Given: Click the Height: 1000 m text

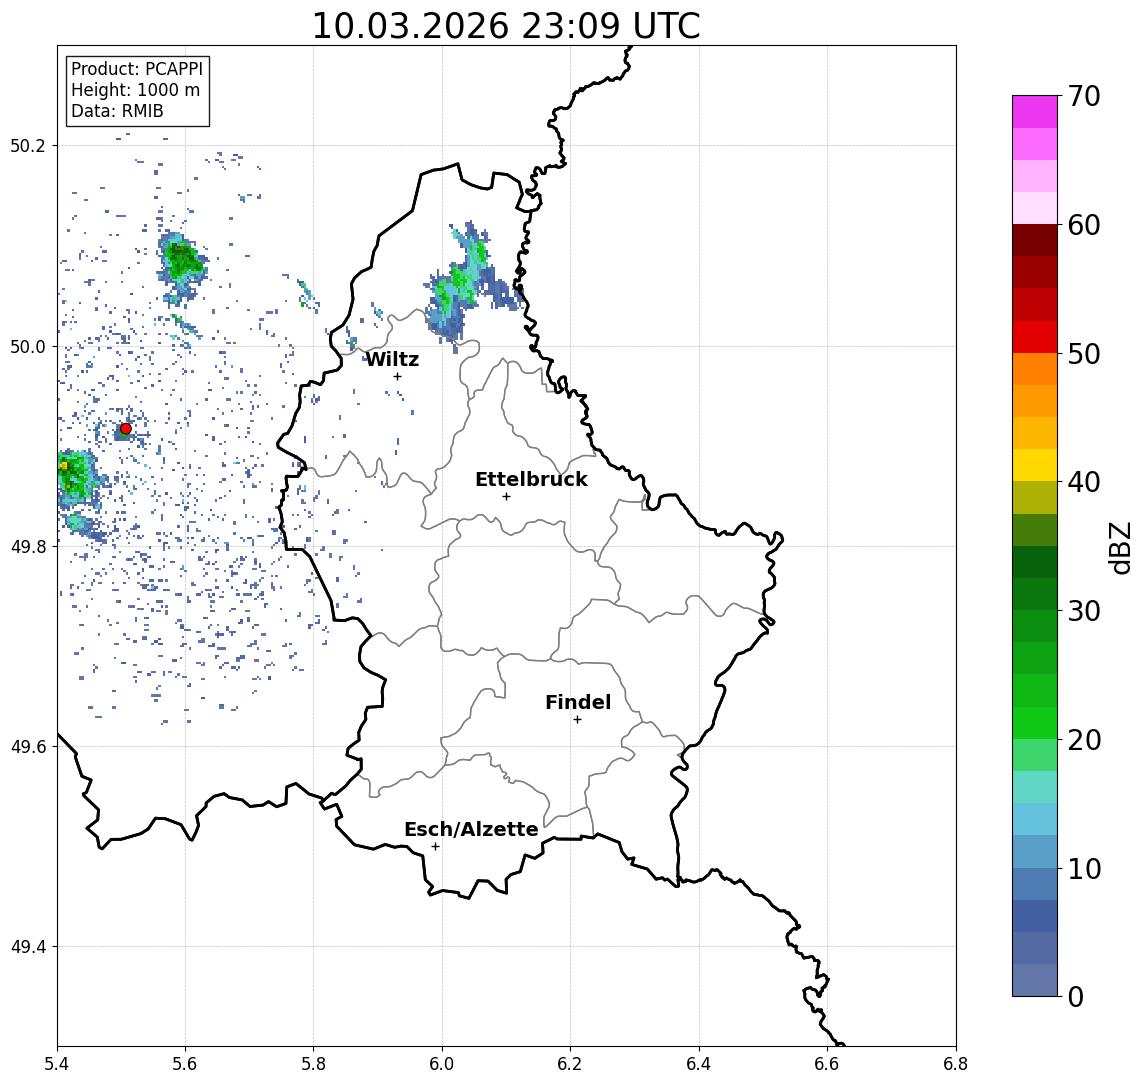Looking at the screenshot, I should (135, 90).
